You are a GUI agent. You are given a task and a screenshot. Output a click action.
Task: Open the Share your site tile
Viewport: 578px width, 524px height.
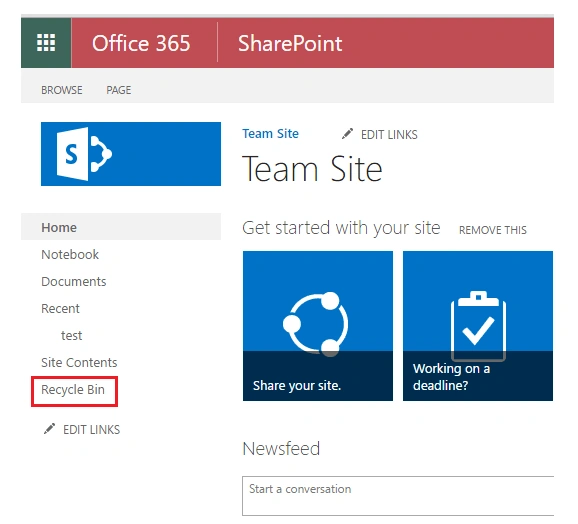click(x=318, y=326)
